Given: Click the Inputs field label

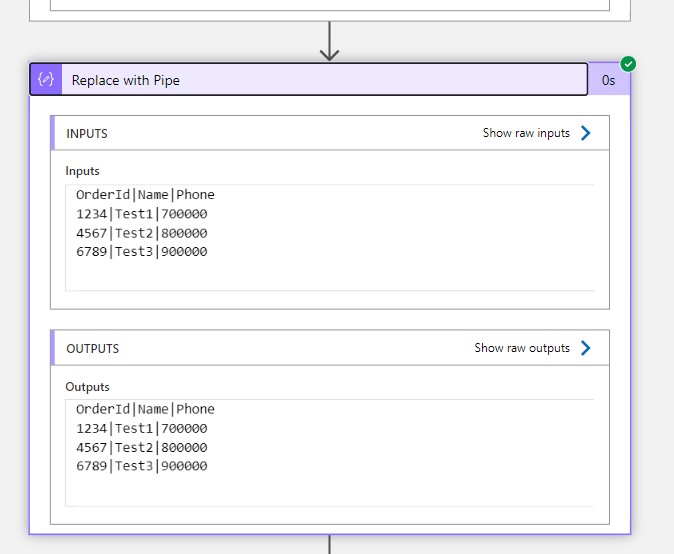Looking at the screenshot, I should click(83, 171).
